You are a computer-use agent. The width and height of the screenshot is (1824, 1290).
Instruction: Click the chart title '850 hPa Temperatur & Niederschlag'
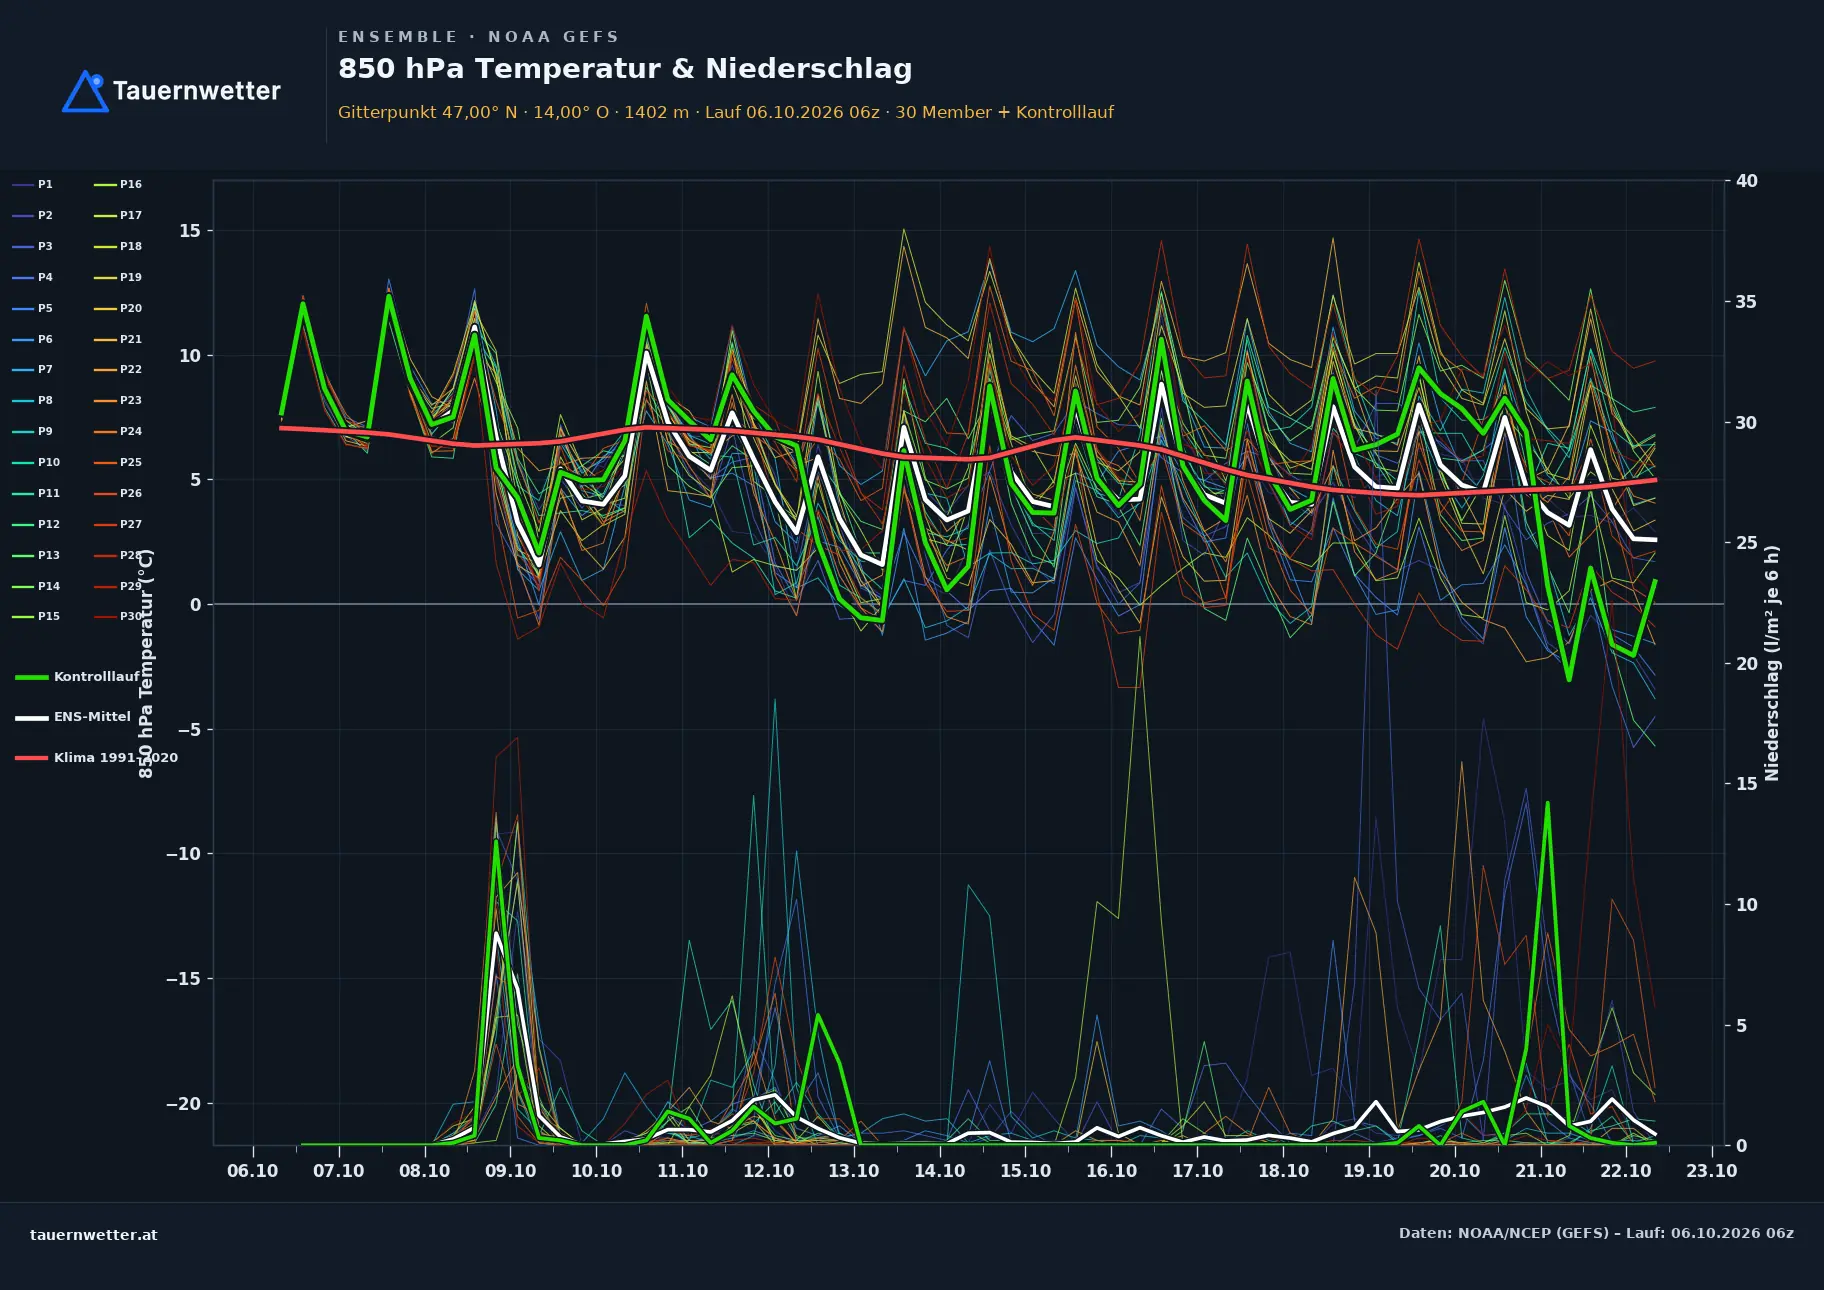(x=625, y=69)
